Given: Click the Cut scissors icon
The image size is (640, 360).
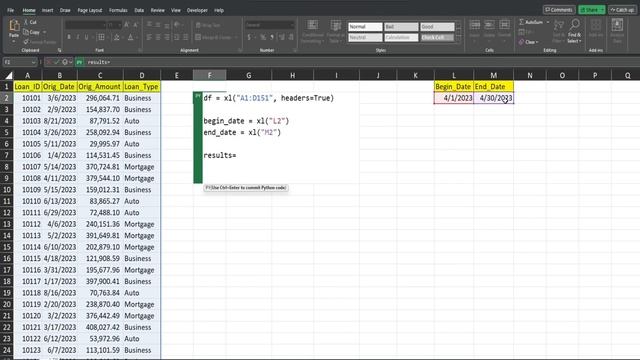Looking at the screenshot, I should (26, 22).
